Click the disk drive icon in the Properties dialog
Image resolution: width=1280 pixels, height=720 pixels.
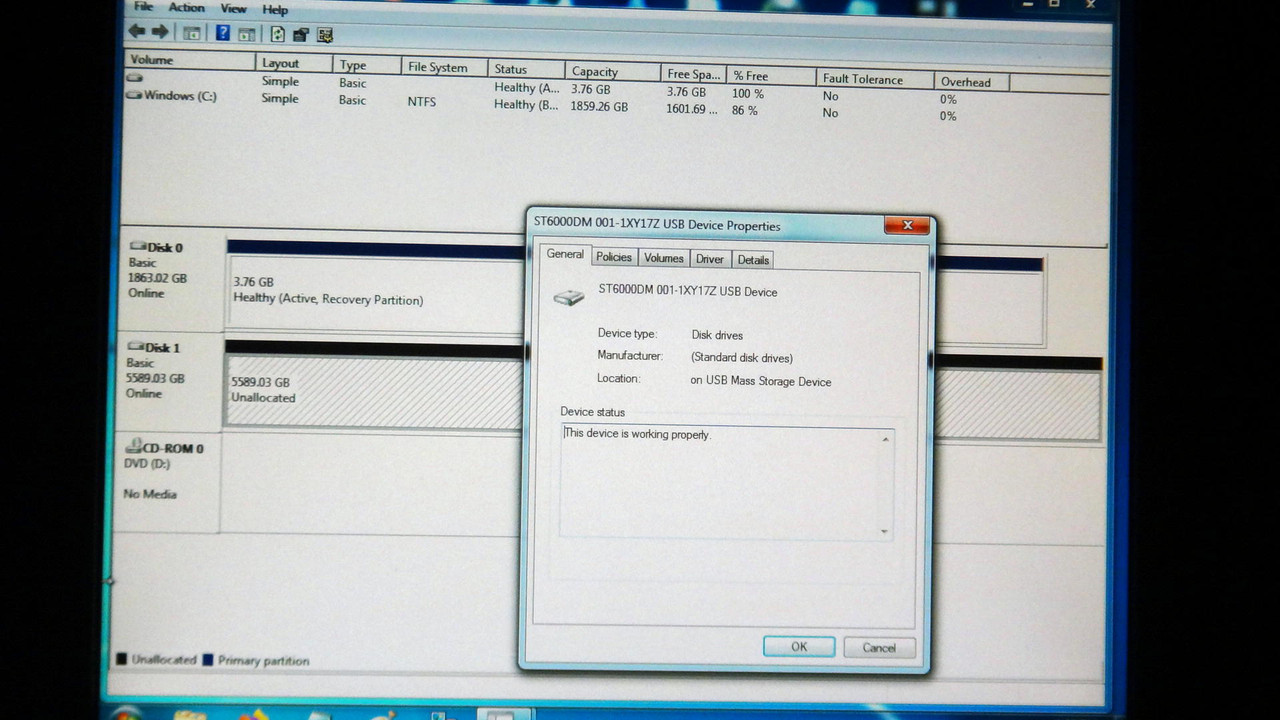pyautogui.click(x=569, y=297)
